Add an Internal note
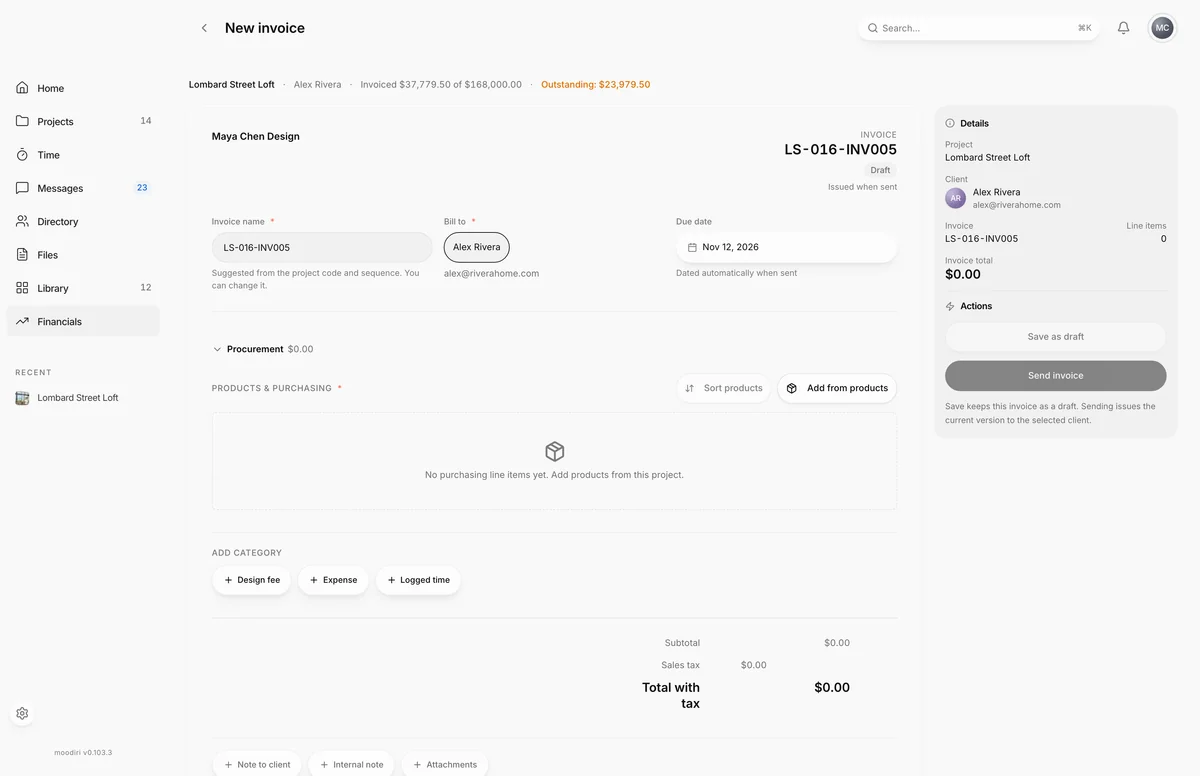The width and height of the screenshot is (1200, 776). pyautogui.click(x=351, y=764)
